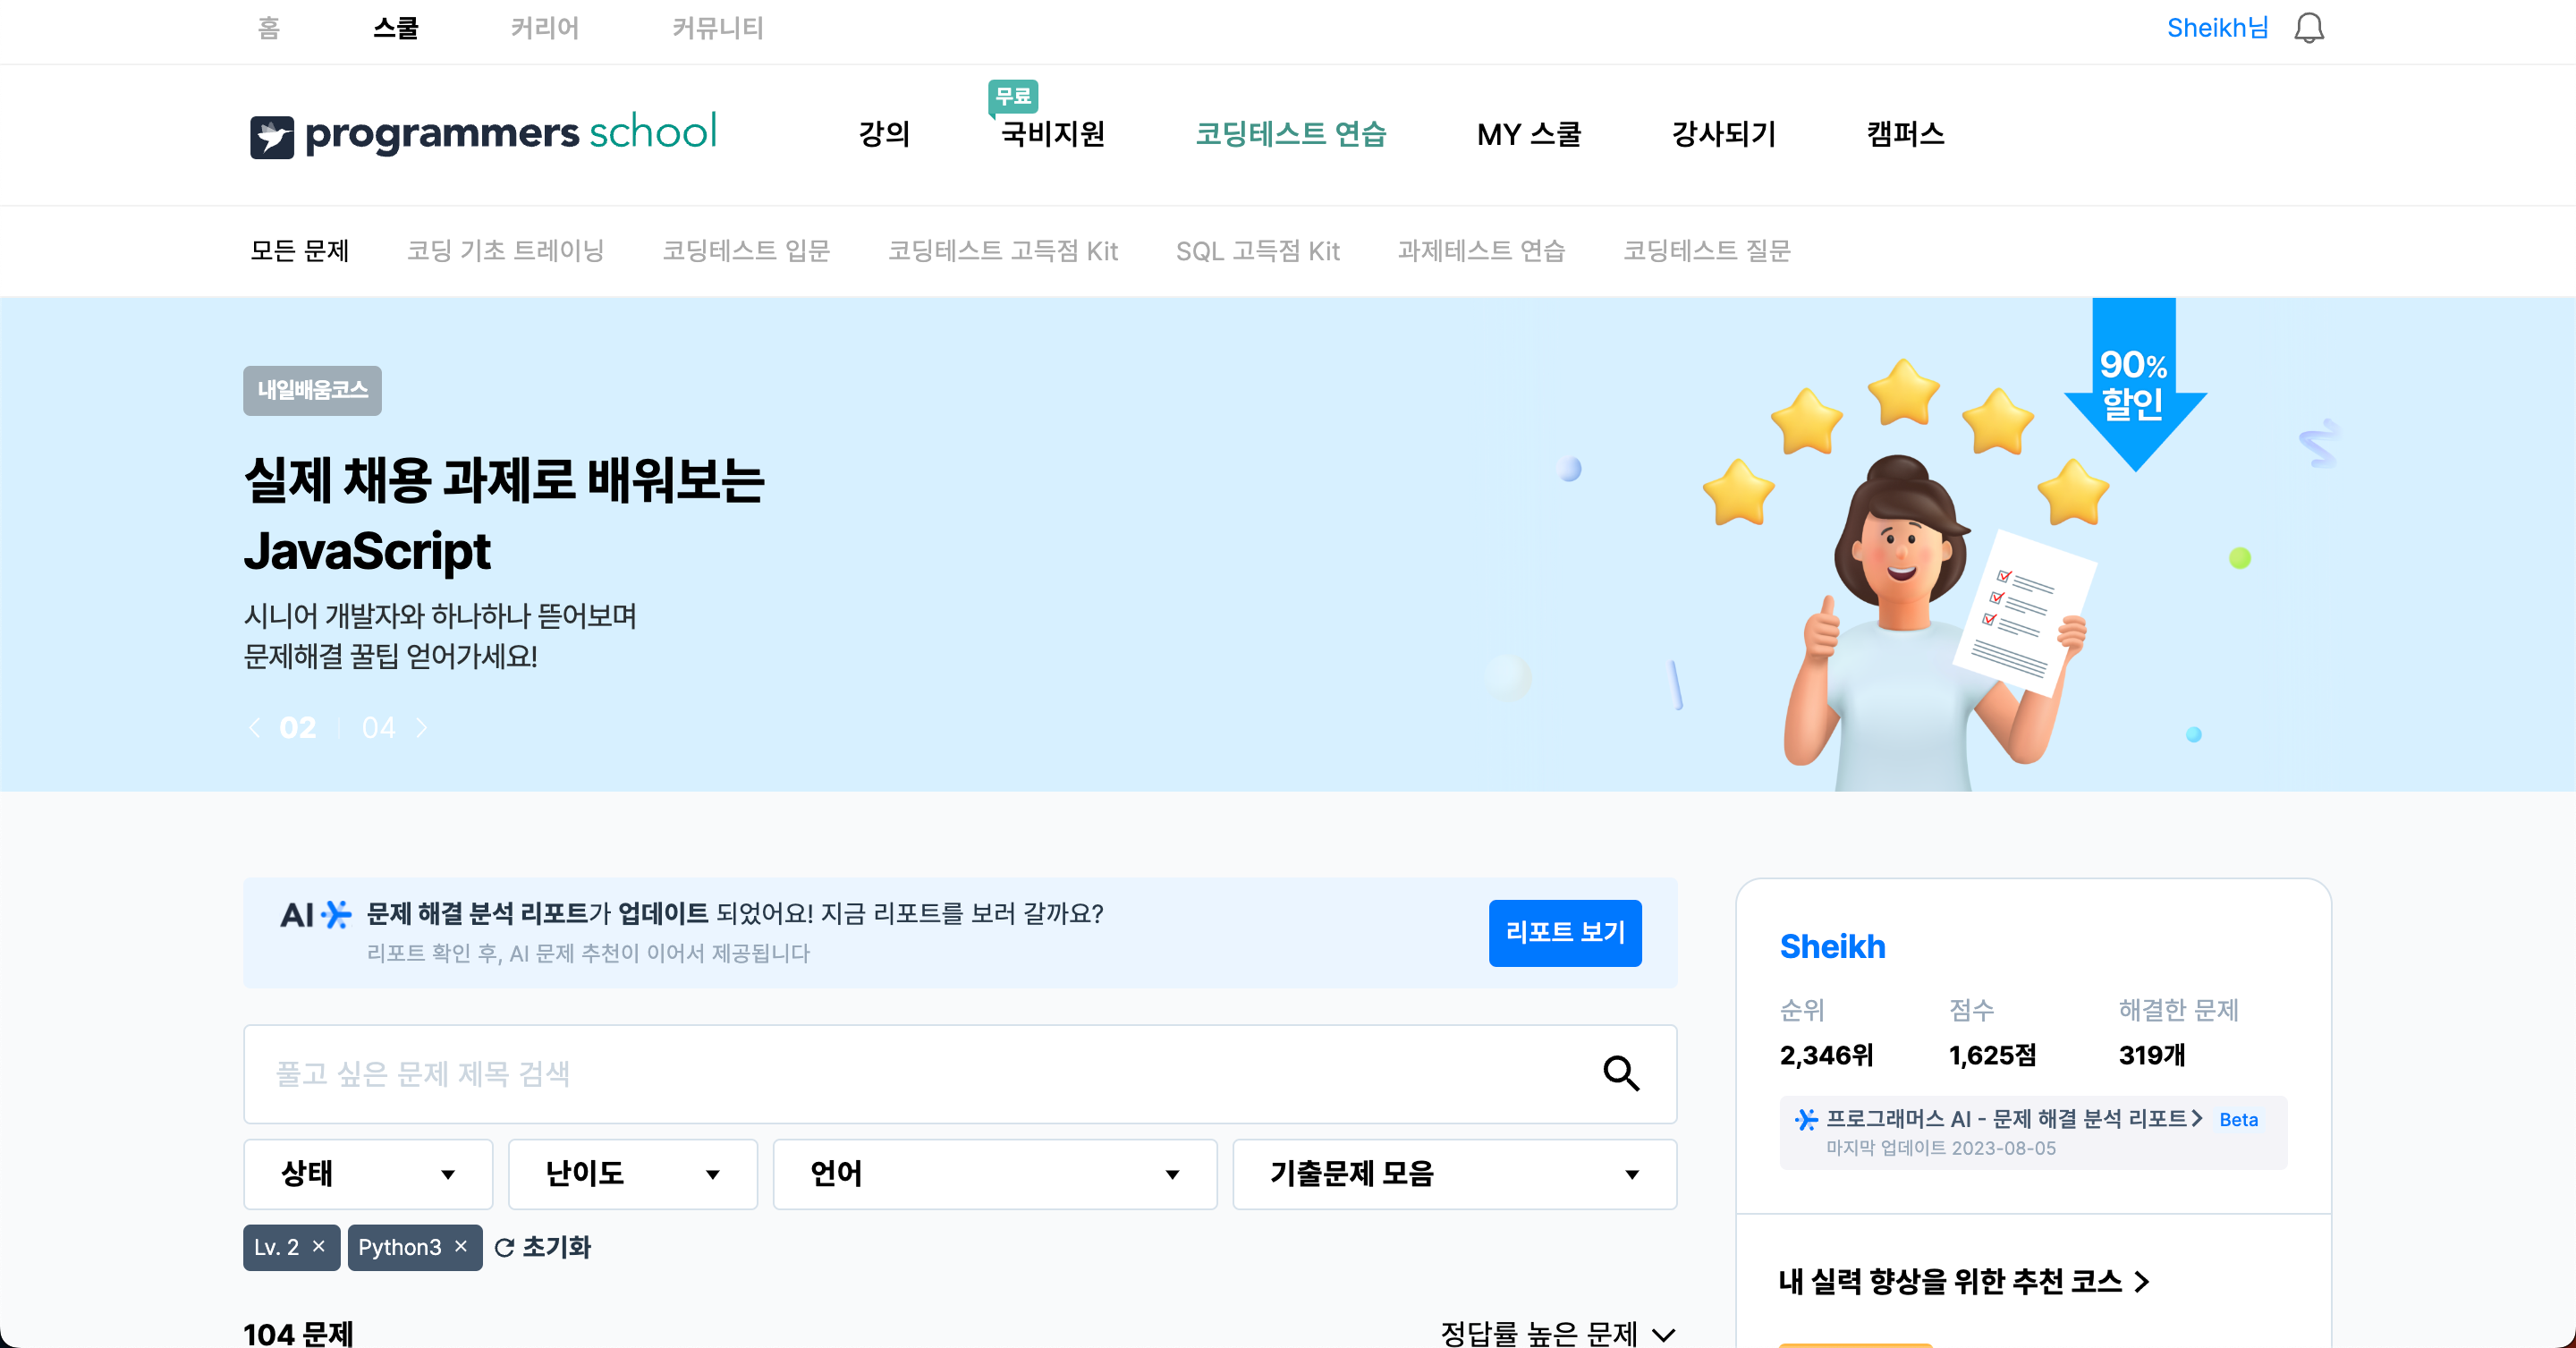Open the SQL 고득점 Kit tab
Image resolution: width=2576 pixels, height=1348 pixels.
click(x=1257, y=251)
